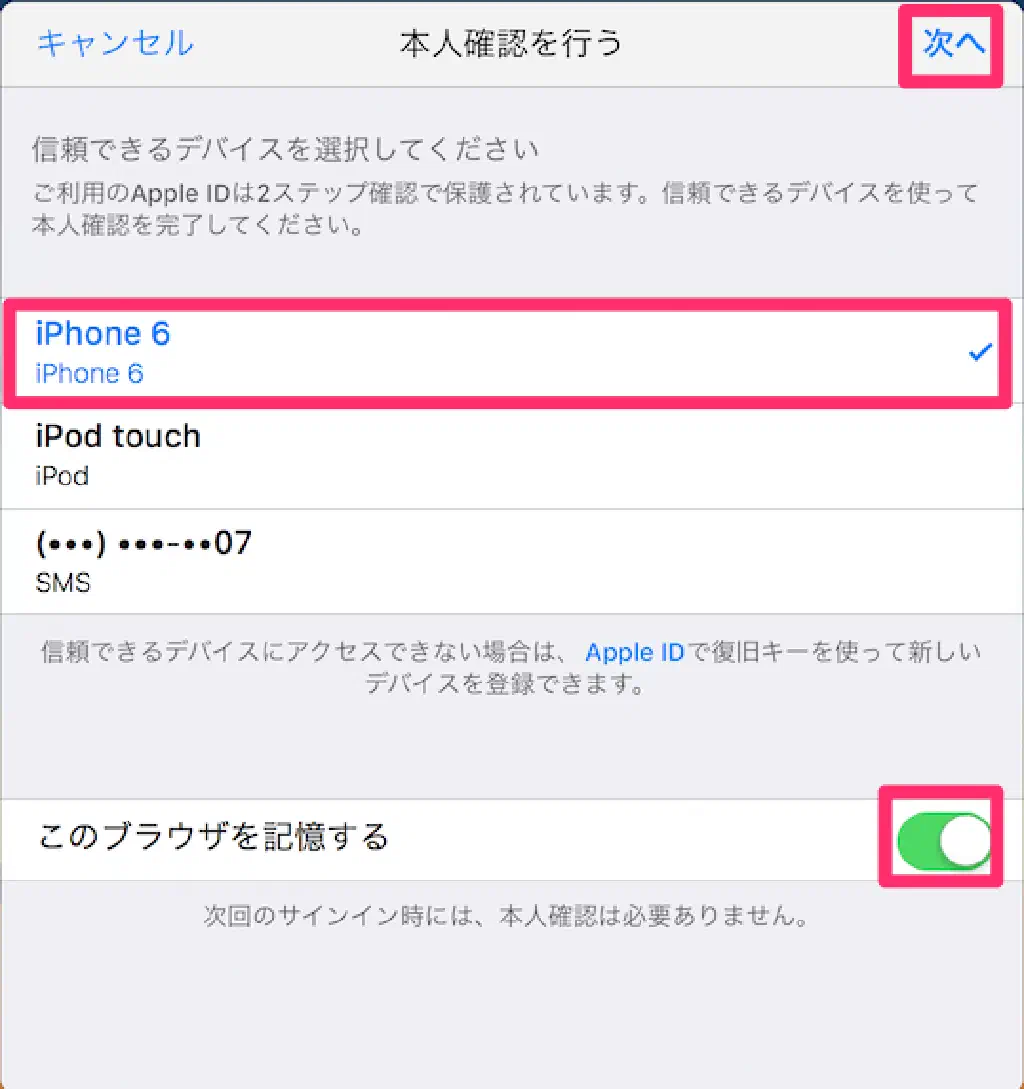Select the SMS number ending in 07
This screenshot has width=1024, height=1089.
pos(512,562)
